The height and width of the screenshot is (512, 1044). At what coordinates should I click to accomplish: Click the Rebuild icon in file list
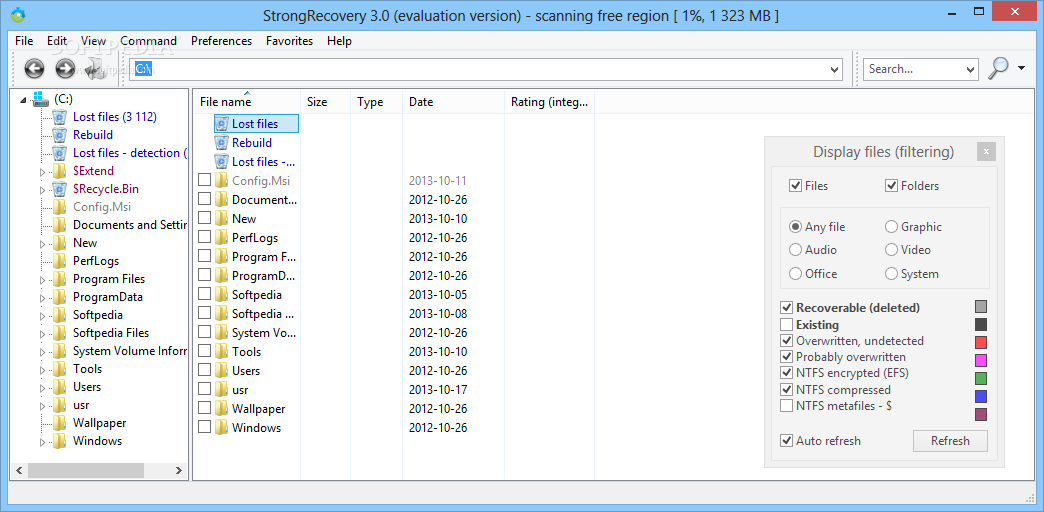click(x=222, y=142)
